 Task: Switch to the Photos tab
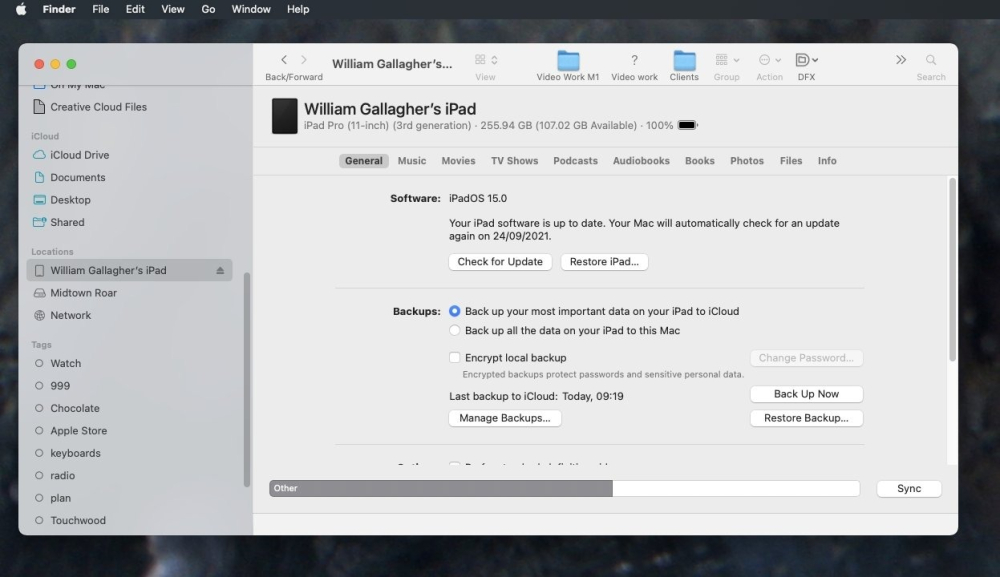pos(746,161)
